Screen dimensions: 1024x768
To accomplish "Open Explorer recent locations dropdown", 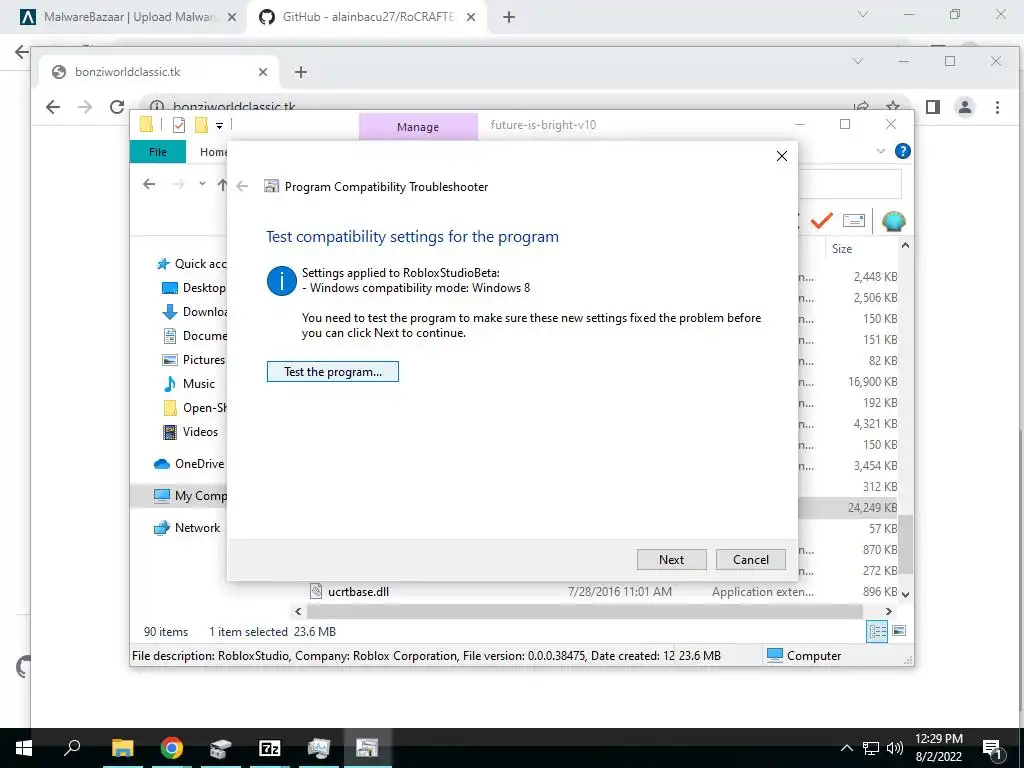I will (202, 184).
